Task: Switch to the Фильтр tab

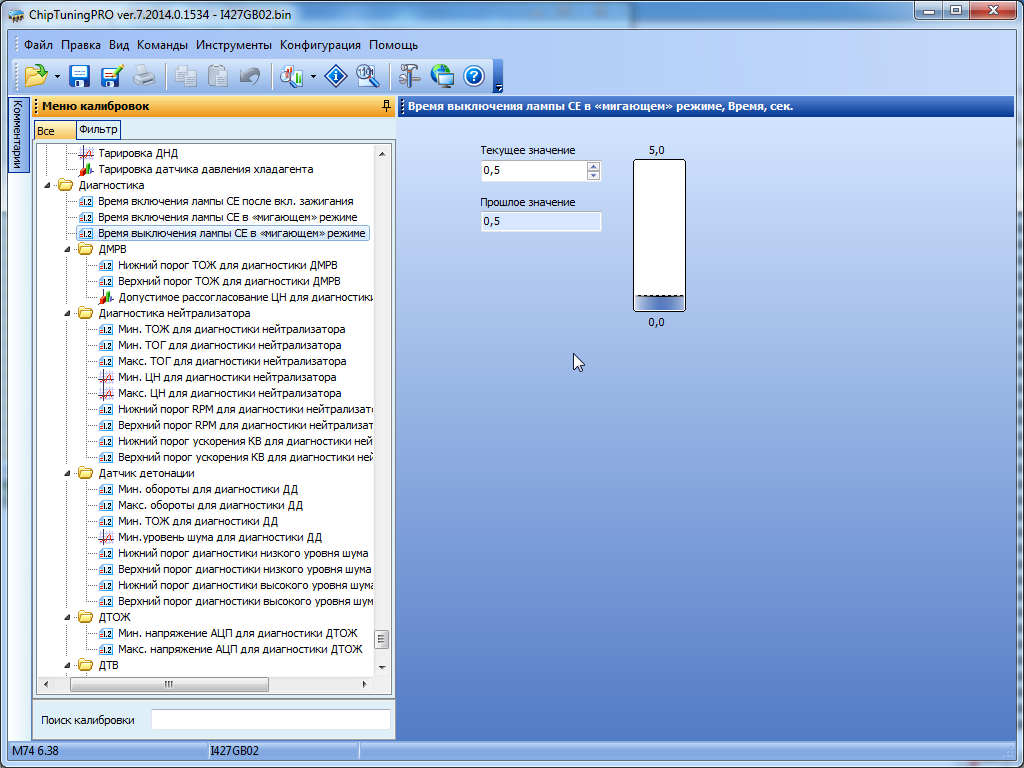Action: (98, 130)
